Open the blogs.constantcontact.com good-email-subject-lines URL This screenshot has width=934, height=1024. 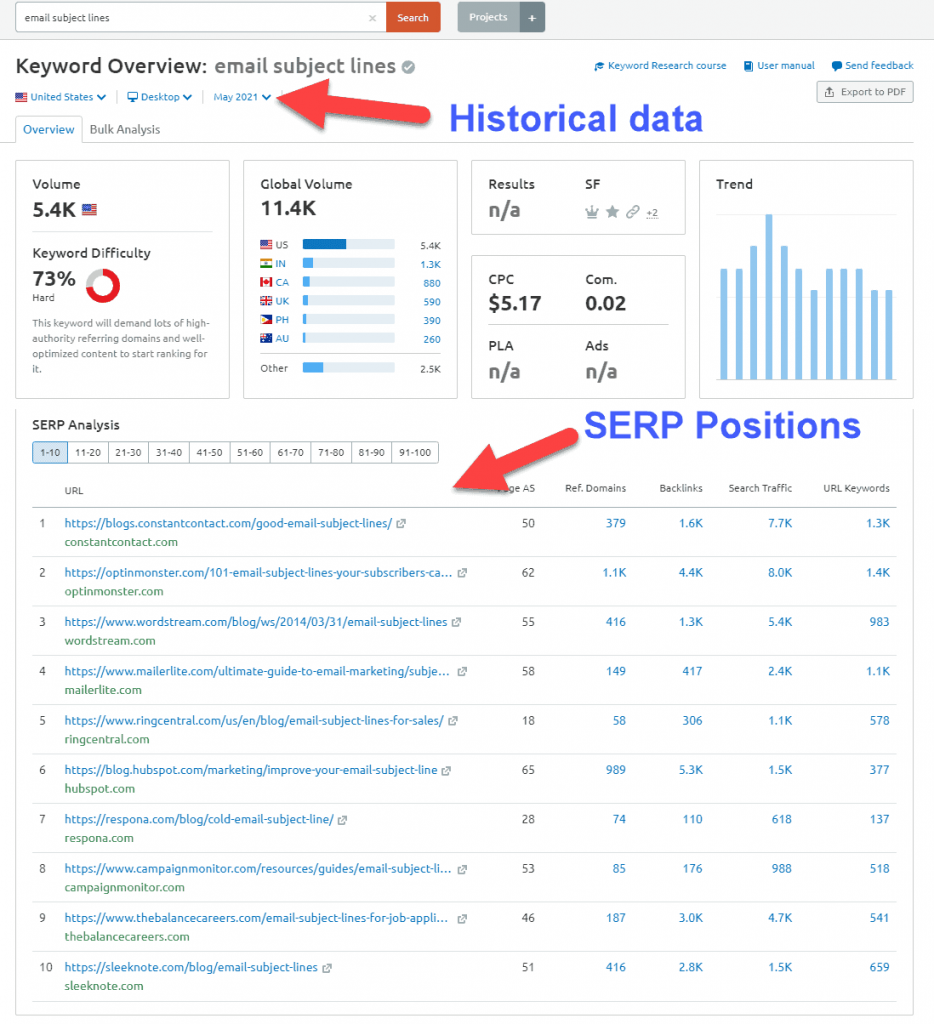point(228,524)
